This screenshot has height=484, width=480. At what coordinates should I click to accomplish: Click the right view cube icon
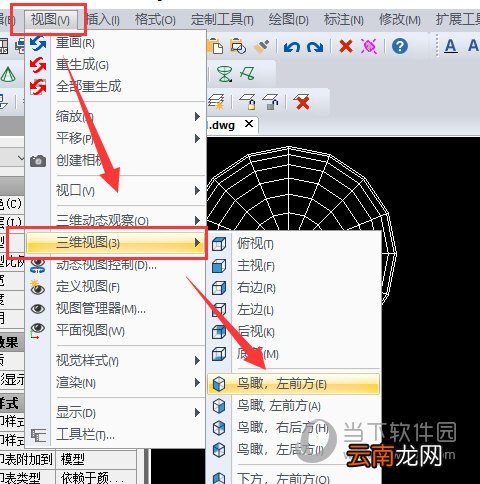point(219,288)
